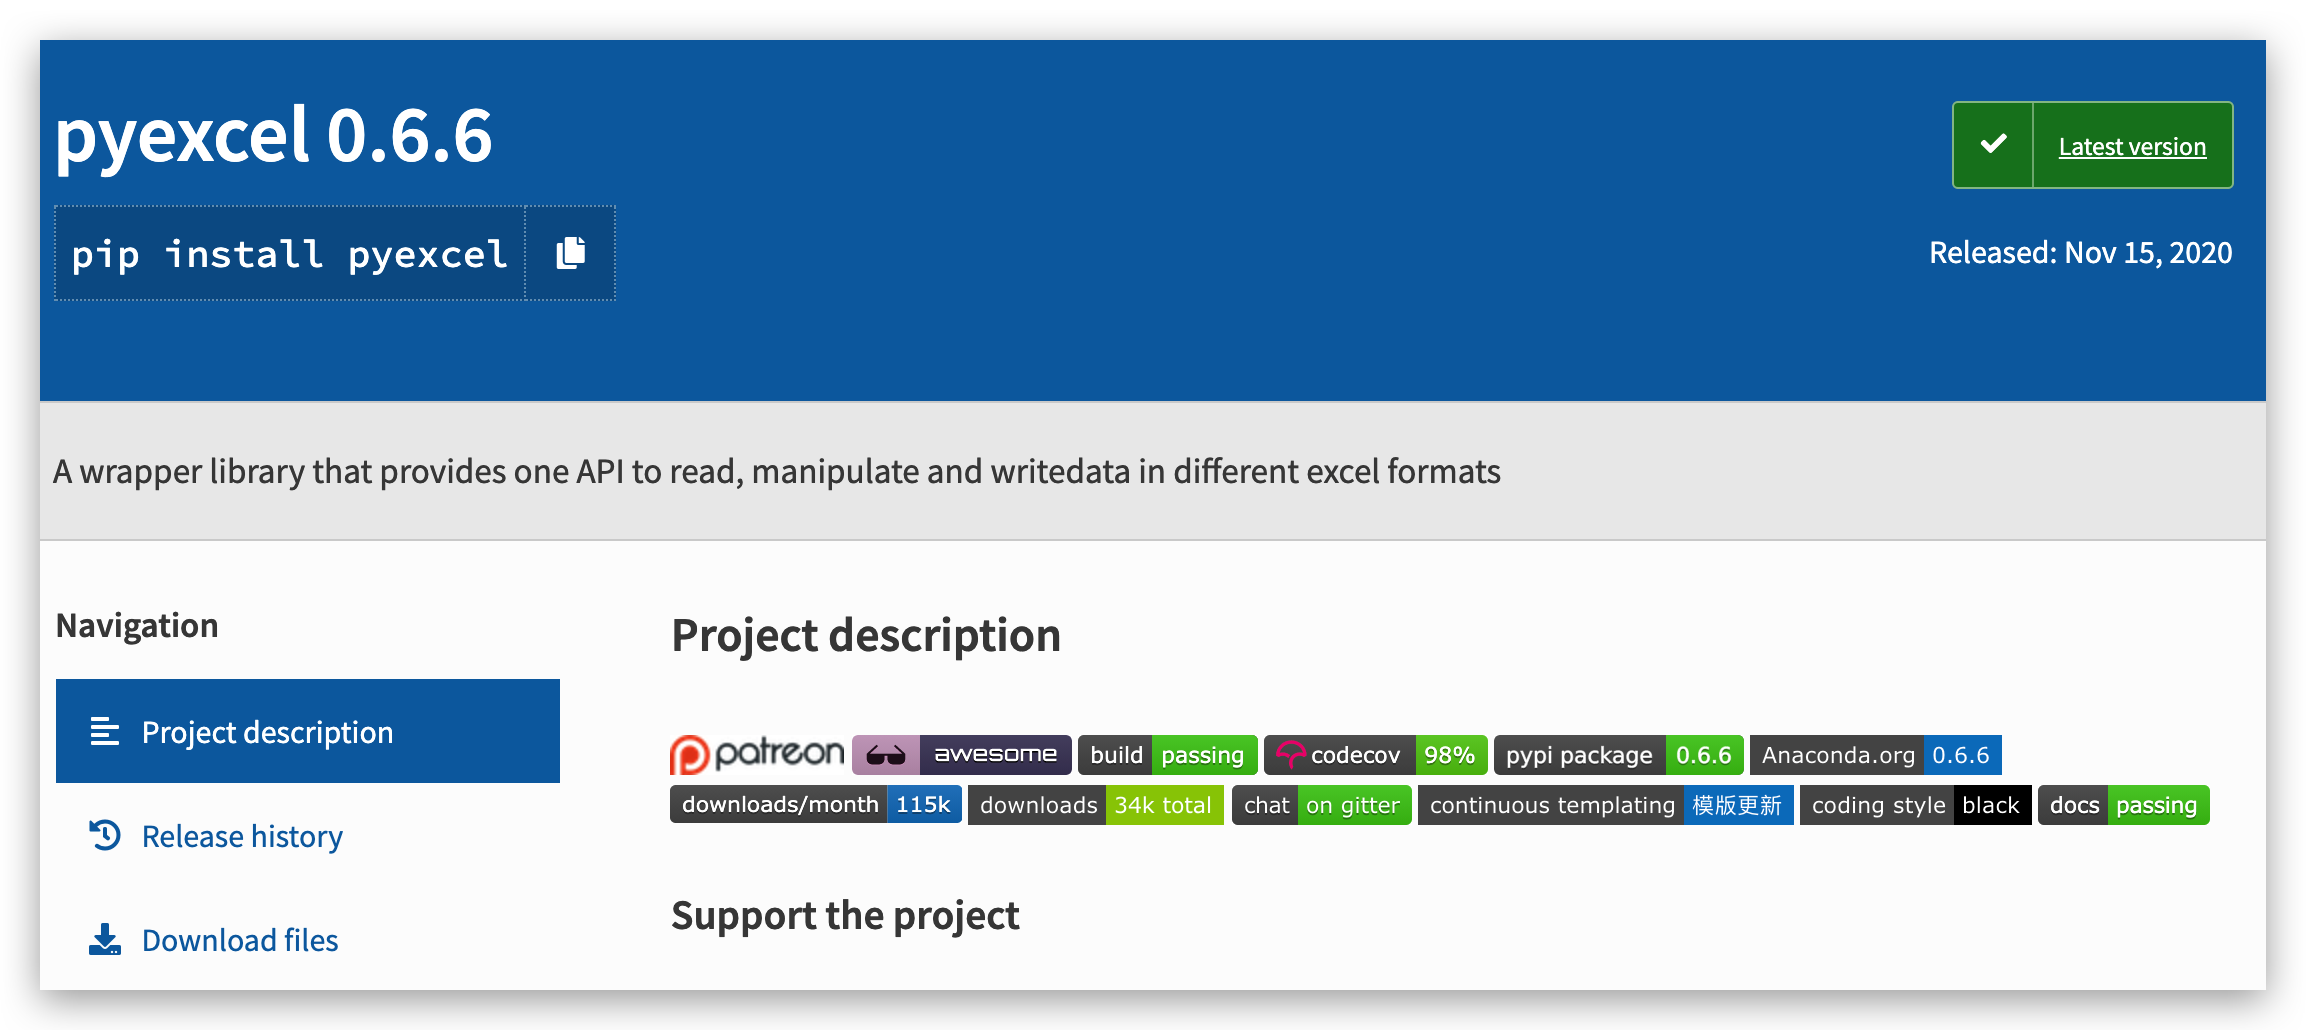
Task: Click the Release history clock icon
Action: tap(105, 835)
